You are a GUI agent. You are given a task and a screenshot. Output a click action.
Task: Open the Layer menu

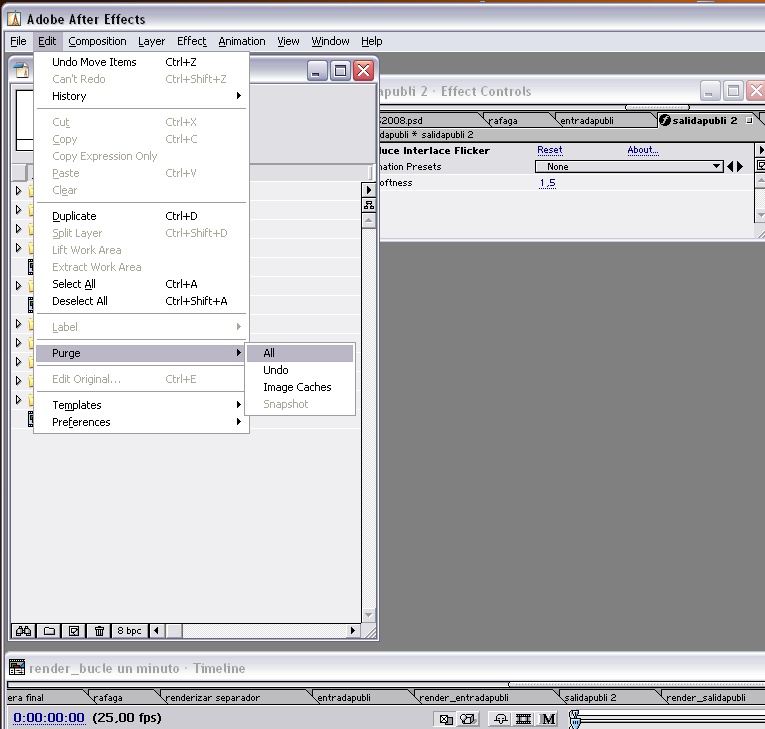(x=151, y=41)
